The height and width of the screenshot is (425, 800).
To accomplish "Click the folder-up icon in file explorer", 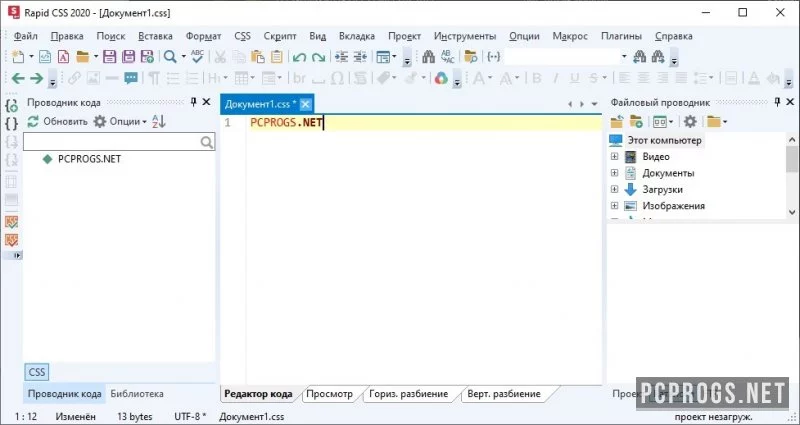I will tap(617, 121).
